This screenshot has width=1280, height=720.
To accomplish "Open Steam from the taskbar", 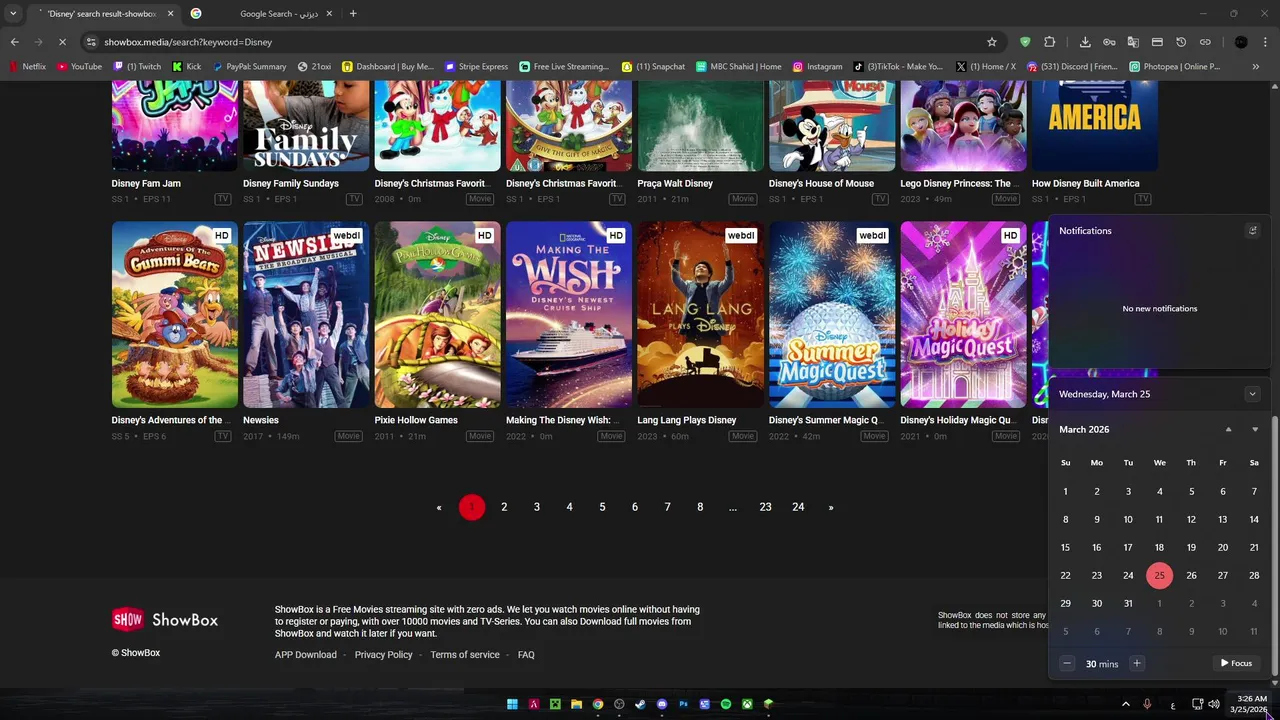I will [x=640, y=704].
